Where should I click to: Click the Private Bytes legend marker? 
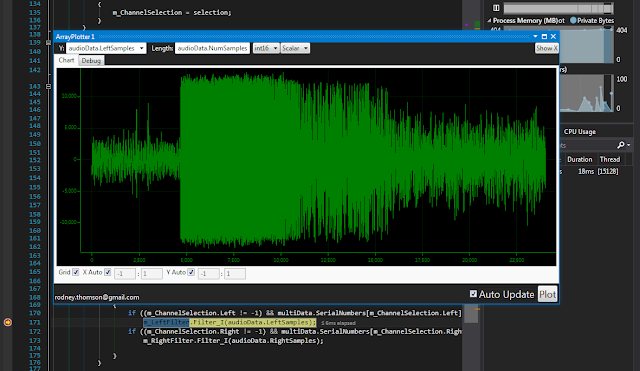pyautogui.click(x=573, y=20)
